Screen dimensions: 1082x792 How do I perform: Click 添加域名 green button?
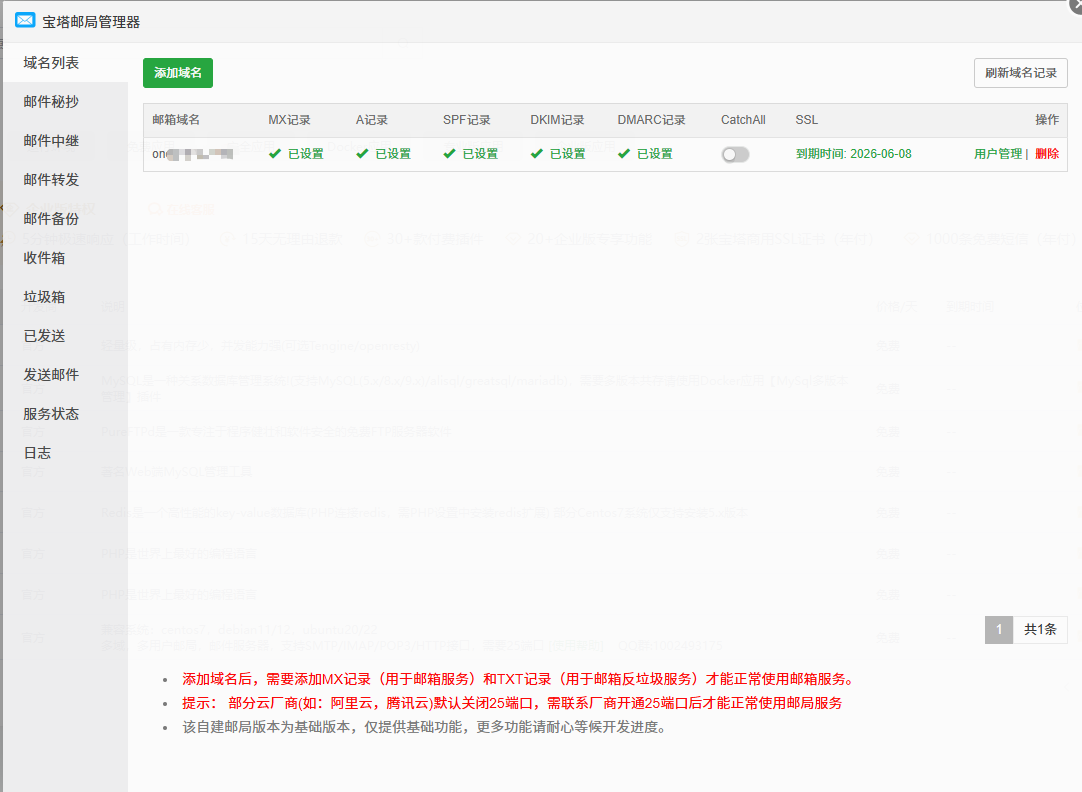click(178, 73)
